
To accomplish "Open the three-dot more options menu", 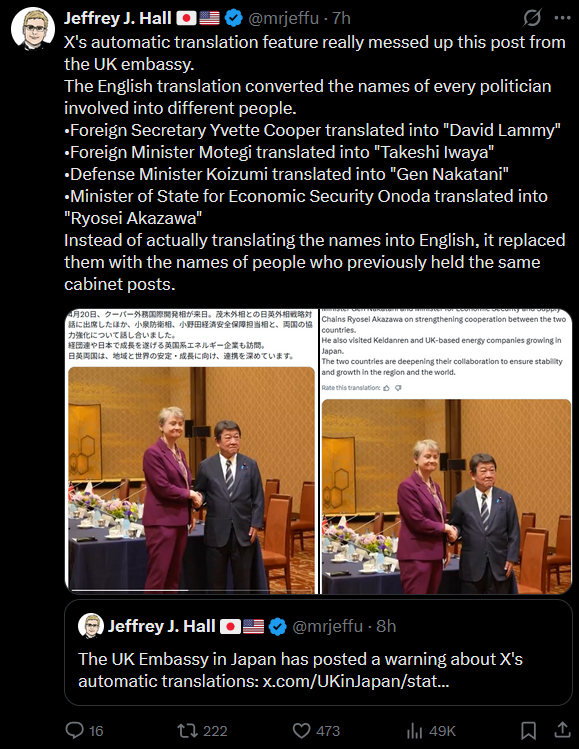I will click(562, 18).
